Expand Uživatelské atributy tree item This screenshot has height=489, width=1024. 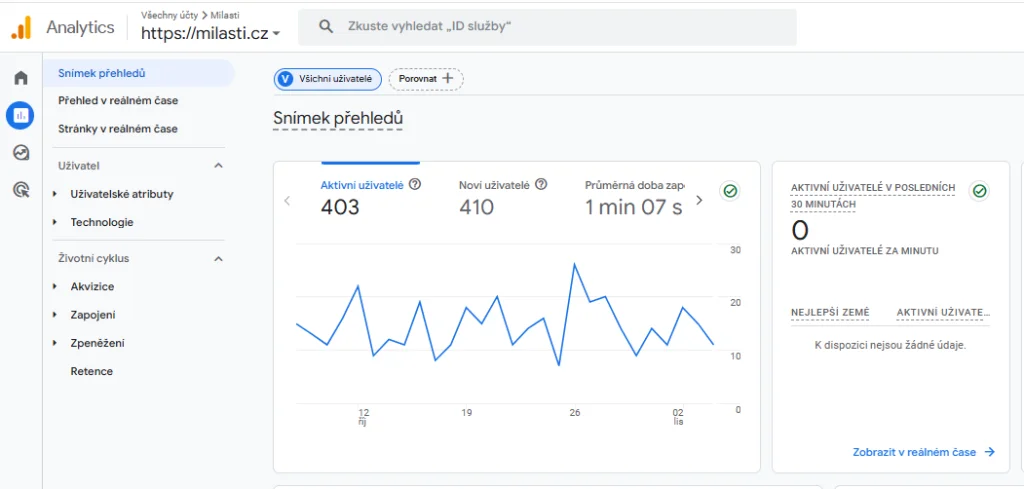tap(55, 194)
